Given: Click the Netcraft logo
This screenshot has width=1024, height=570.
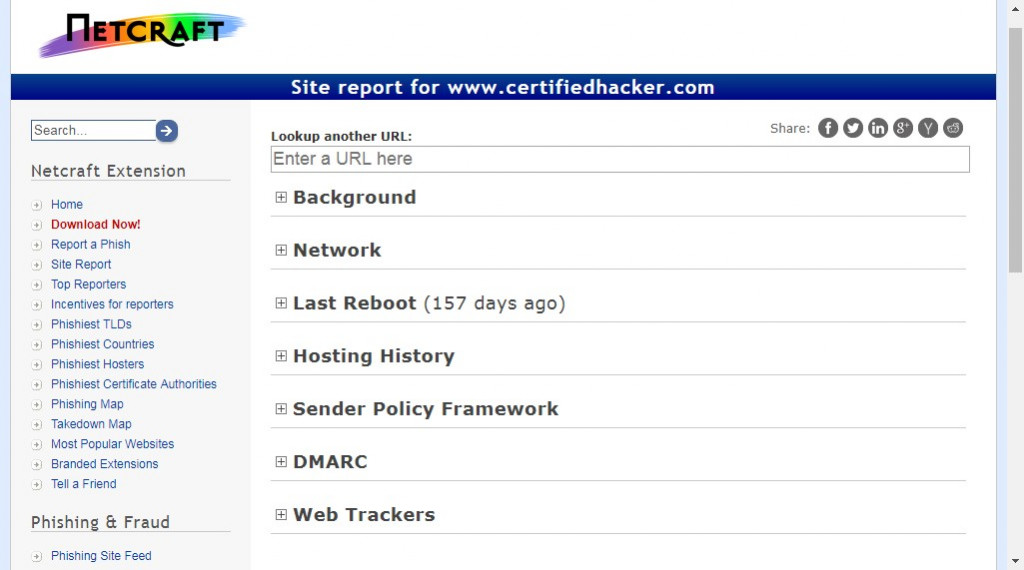Looking at the screenshot, I should coord(142,34).
